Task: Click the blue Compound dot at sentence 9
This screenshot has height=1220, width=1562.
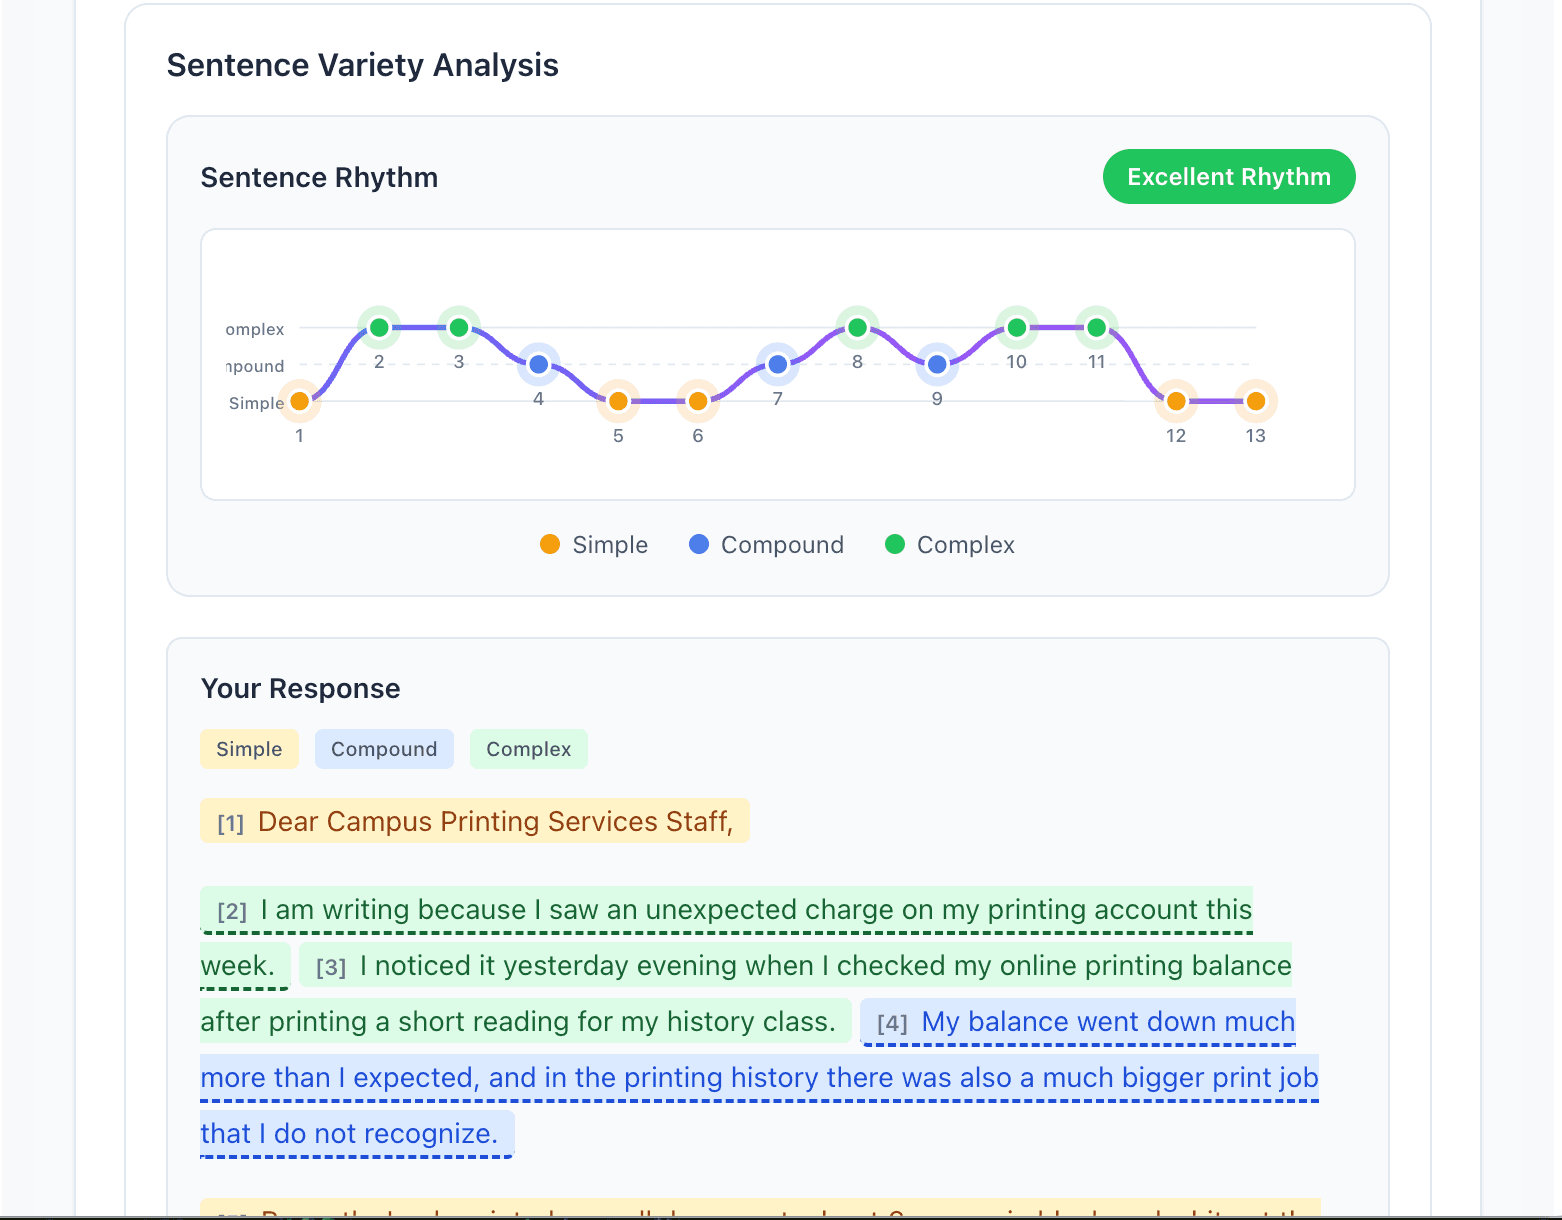Action: [x=936, y=364]
